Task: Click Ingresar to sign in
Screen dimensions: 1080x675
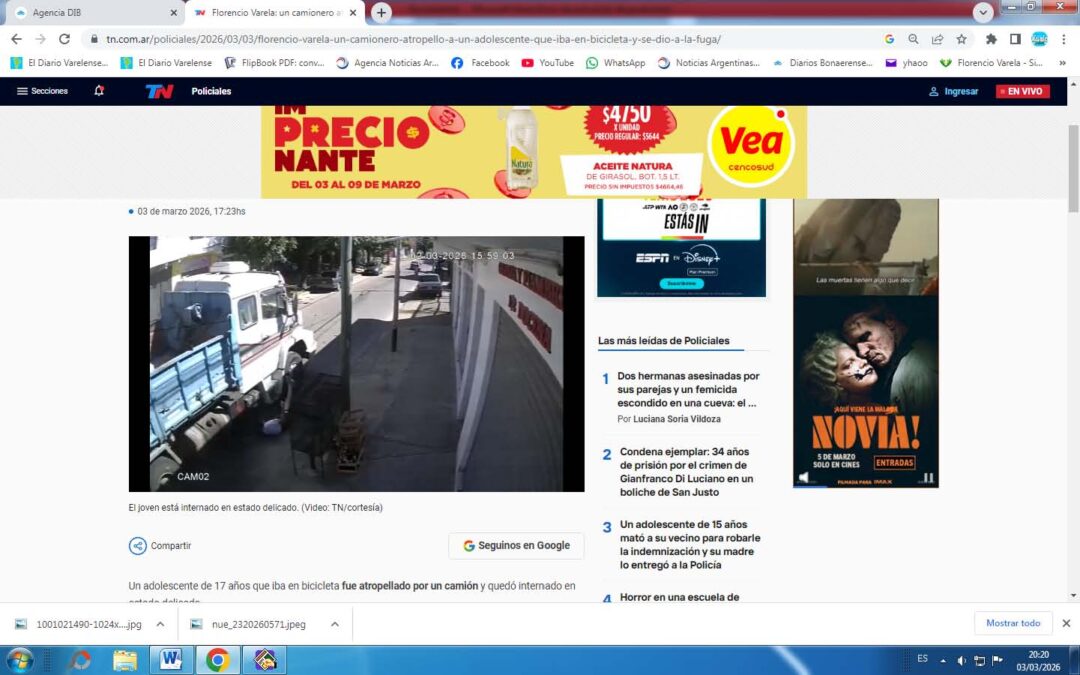Action: point(954,91)
